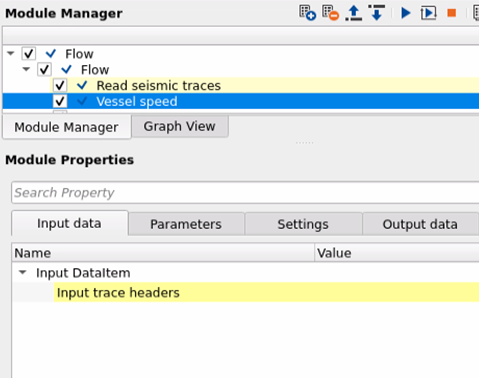The width and height of the screenshot is (479, 378).
Task: Click the top-level Flow label
Action: [79, 54]
